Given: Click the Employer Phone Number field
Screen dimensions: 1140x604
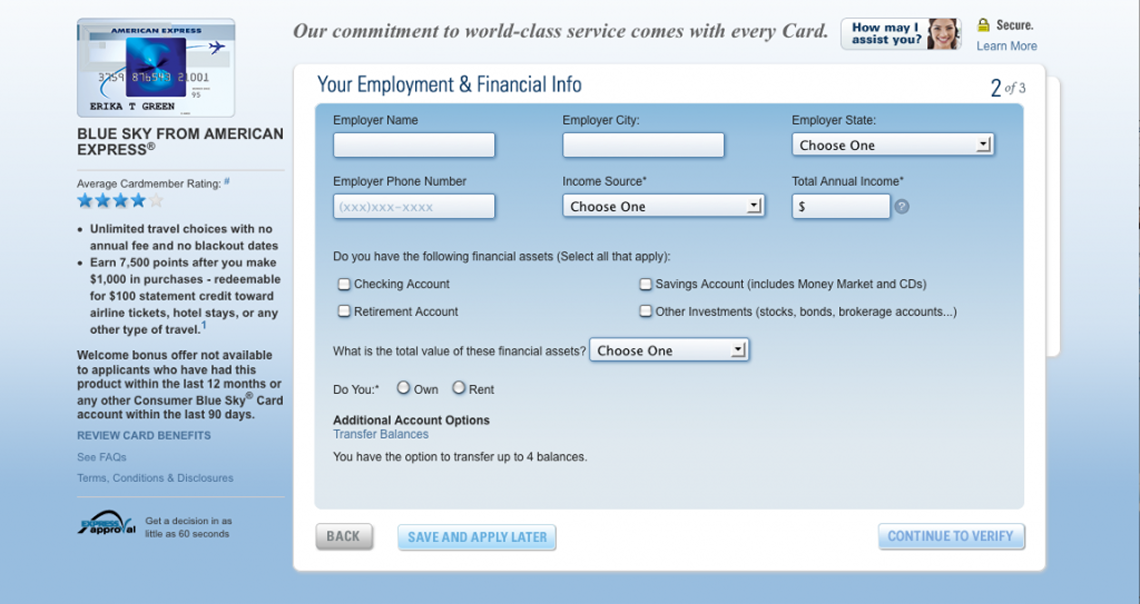Looking at the screenshot, I should 414,206.
